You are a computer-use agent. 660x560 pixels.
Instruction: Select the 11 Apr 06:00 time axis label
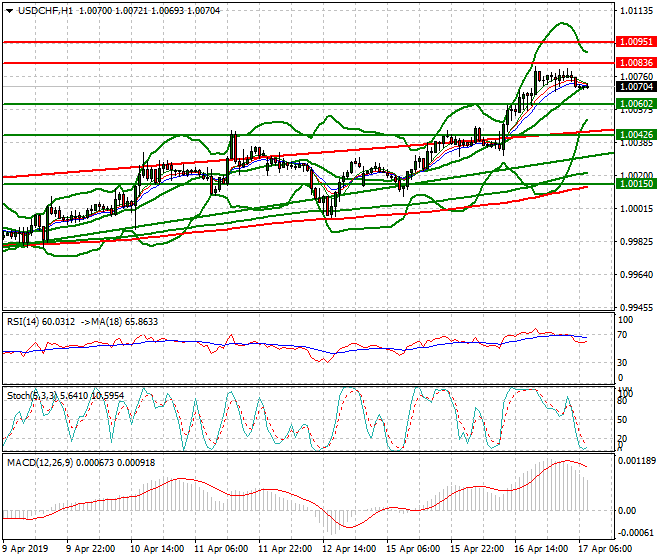click(221, 549)
